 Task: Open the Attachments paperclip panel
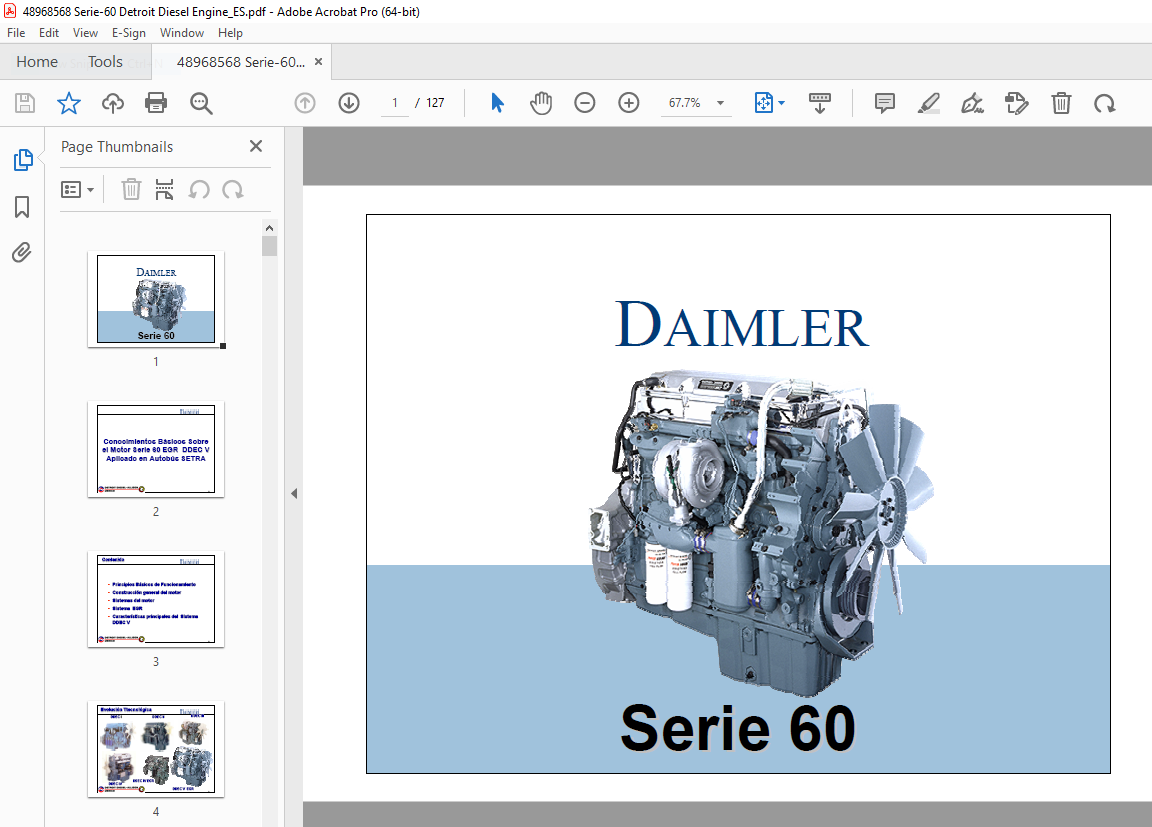coord(21,253)
